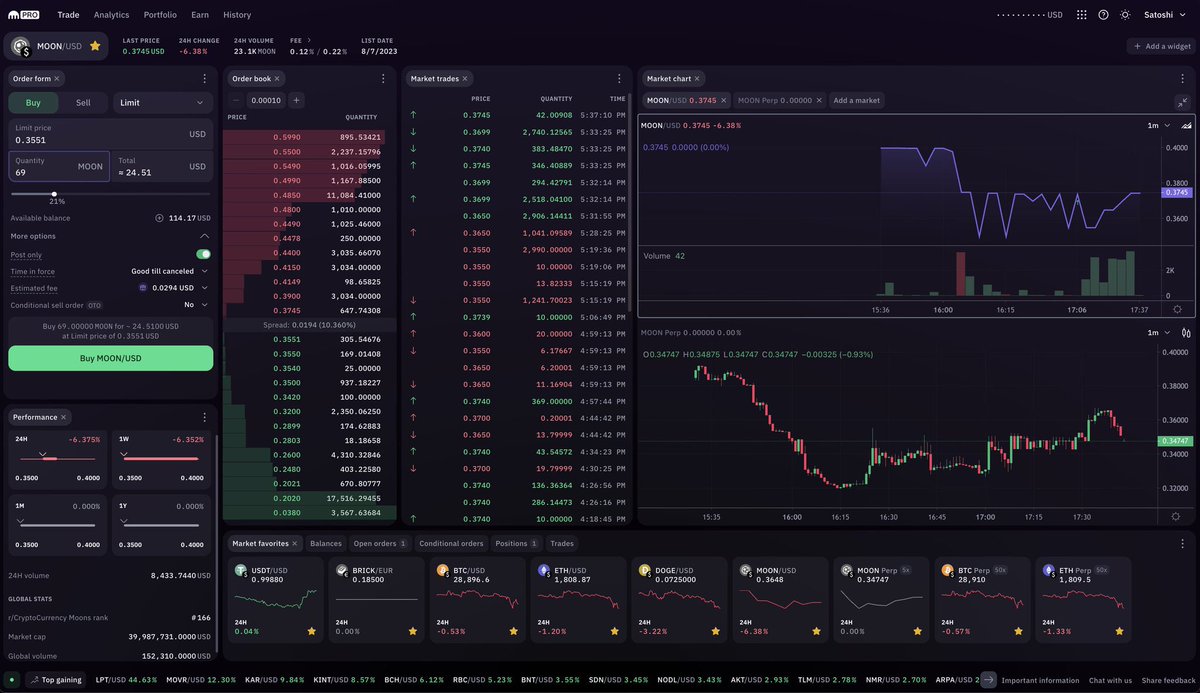Viewport: 1200px width, 693px height.
Task: Open the History menu
Action: [x=237, y=15]
